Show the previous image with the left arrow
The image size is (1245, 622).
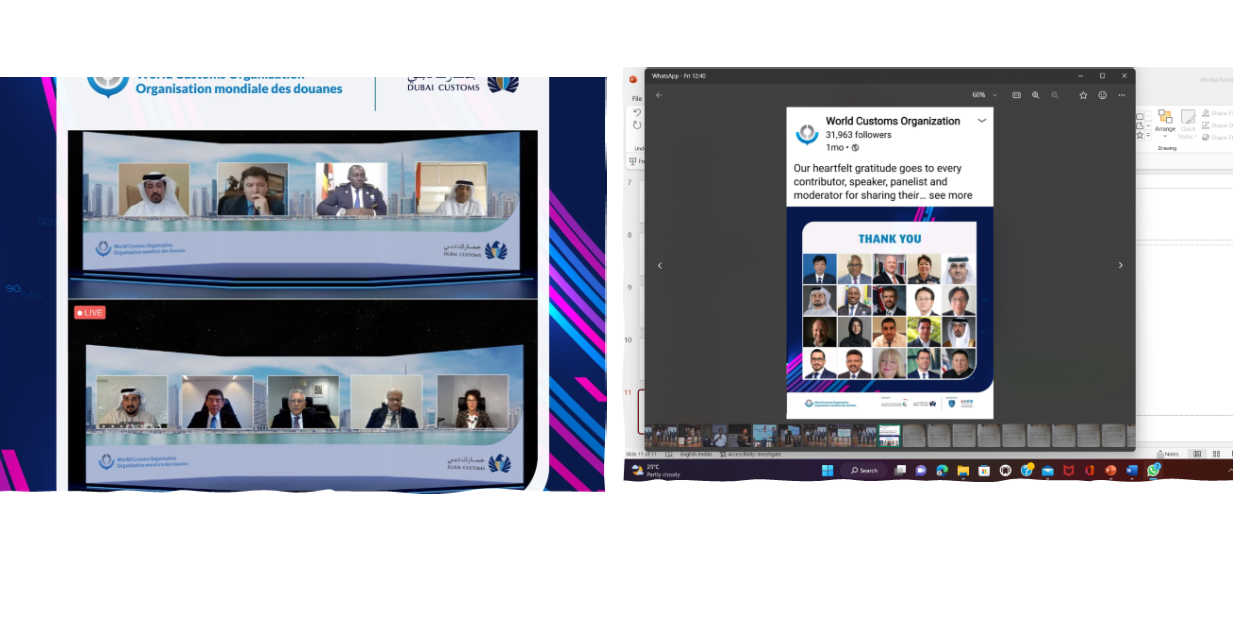pos(659,265)
